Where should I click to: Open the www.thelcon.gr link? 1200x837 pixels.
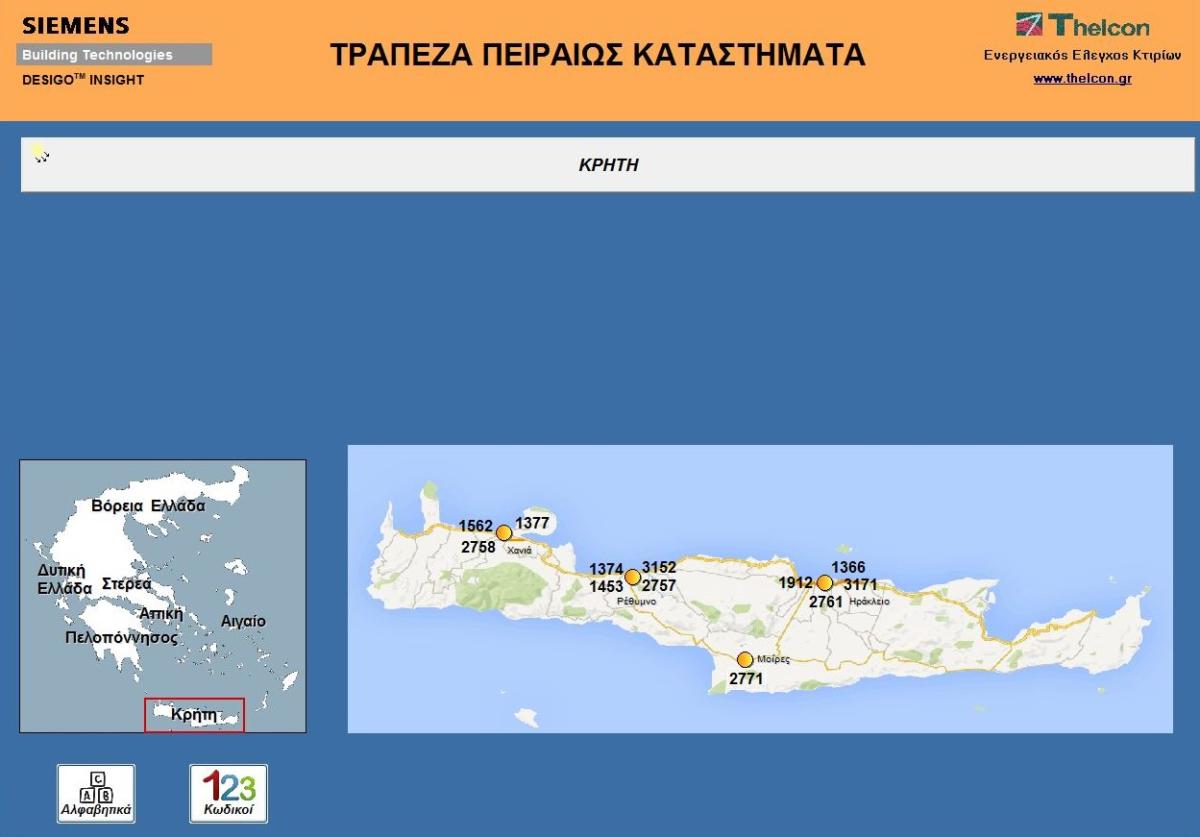click(x=1083, y=78)
